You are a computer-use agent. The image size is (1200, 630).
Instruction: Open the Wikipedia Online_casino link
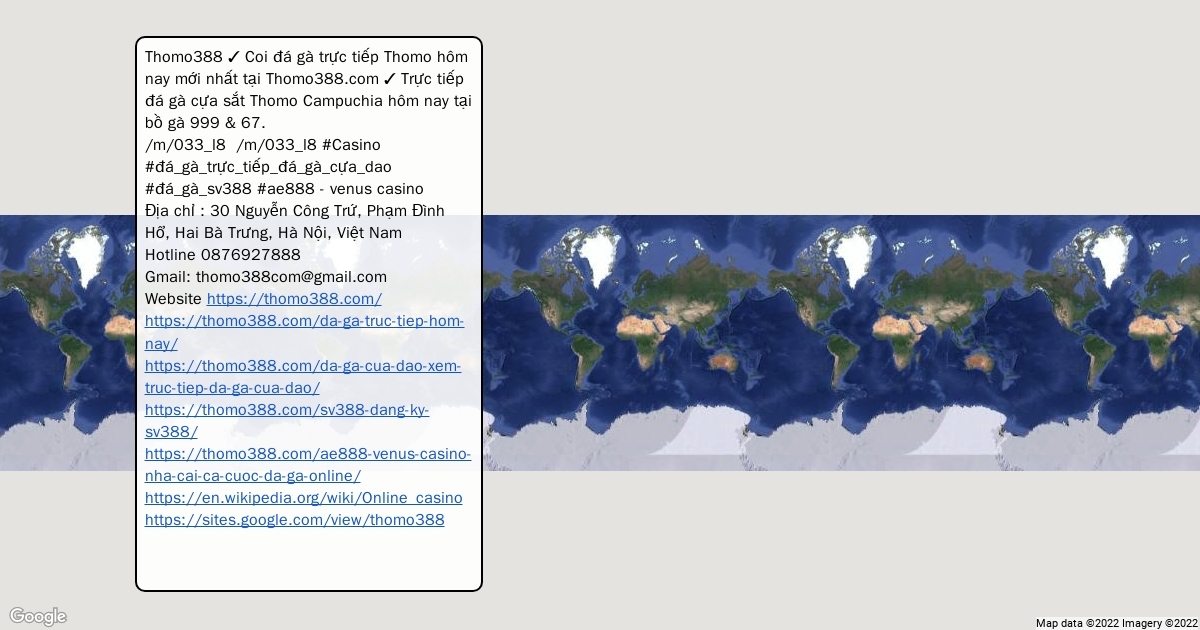pos(304,497)
